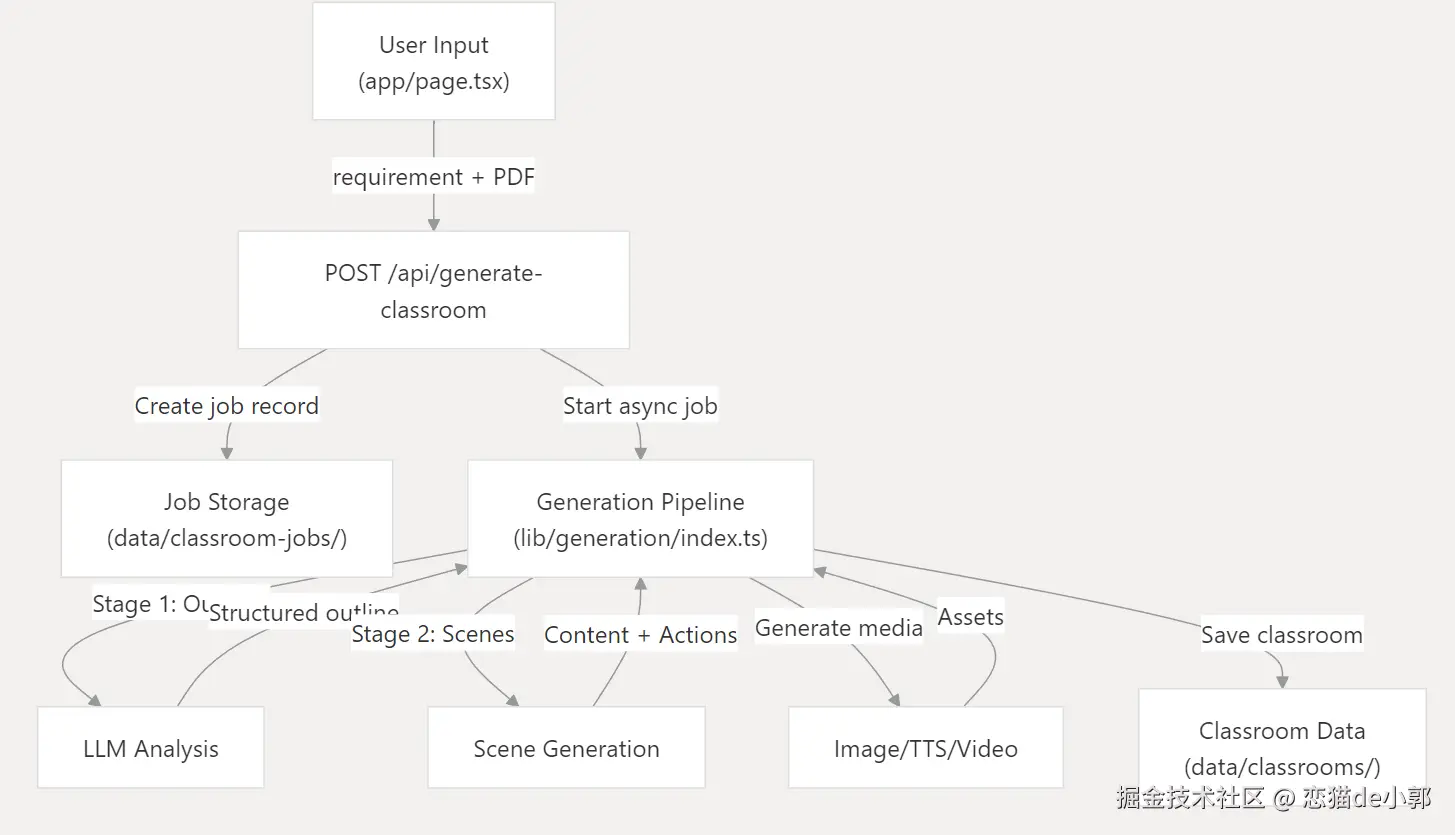Click the Image/TTS/Video node
This screenshot has height=835, width=1455.
(925, 748)
